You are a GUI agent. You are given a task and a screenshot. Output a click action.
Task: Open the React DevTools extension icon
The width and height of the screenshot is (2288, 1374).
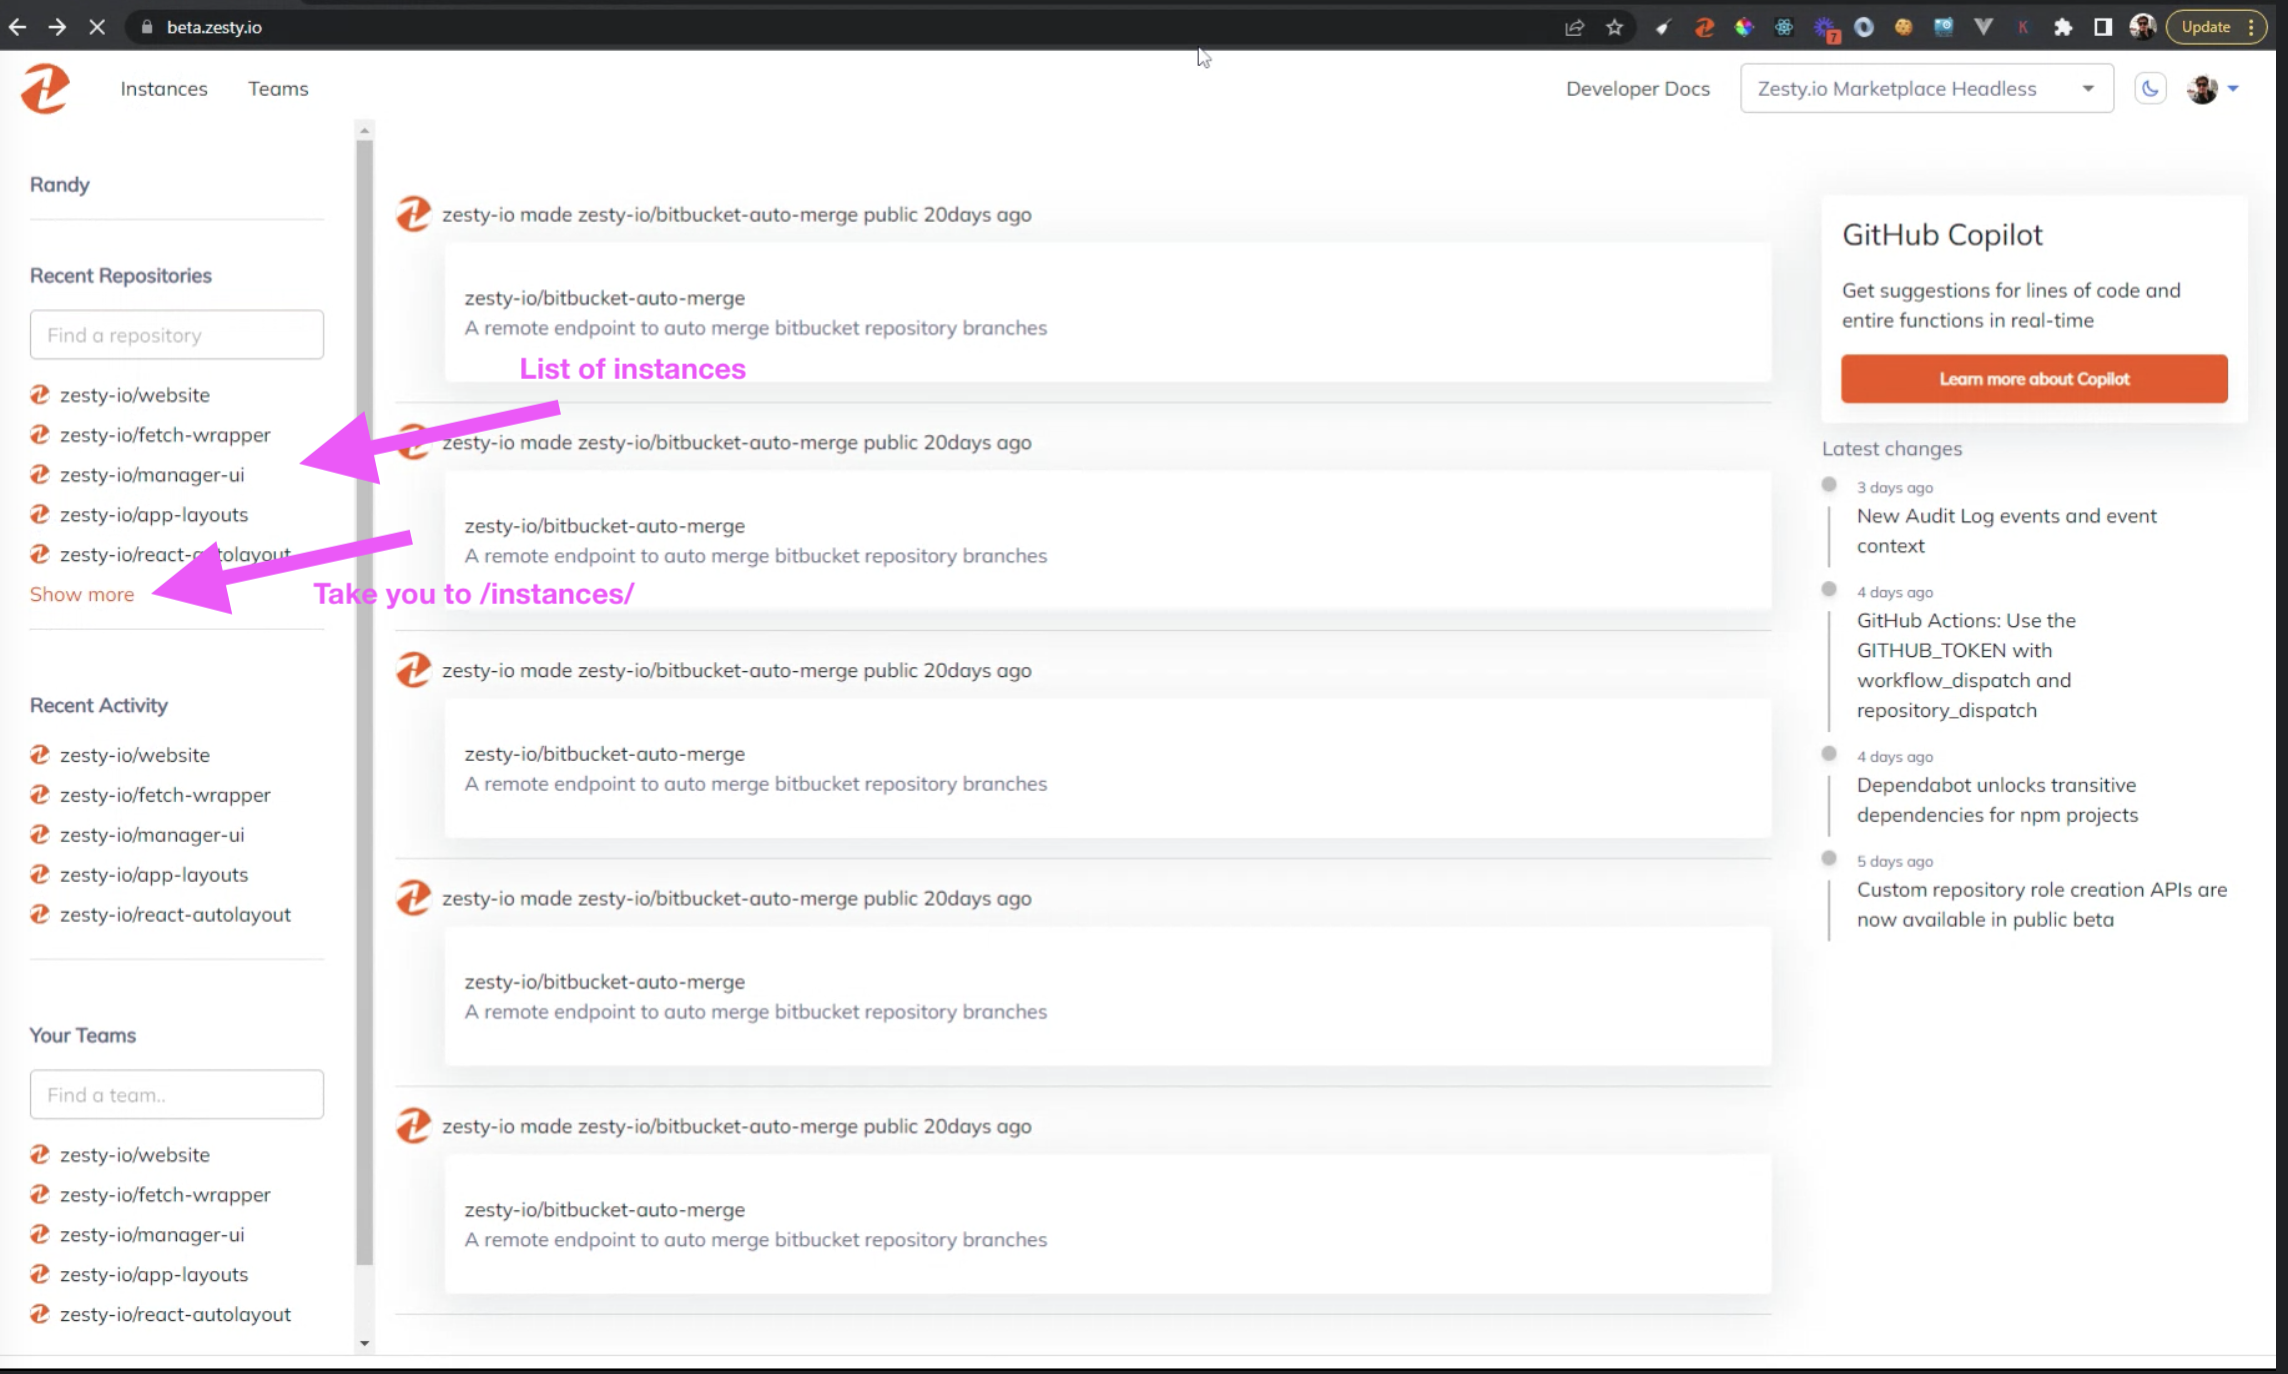(x=1783, y=27)
